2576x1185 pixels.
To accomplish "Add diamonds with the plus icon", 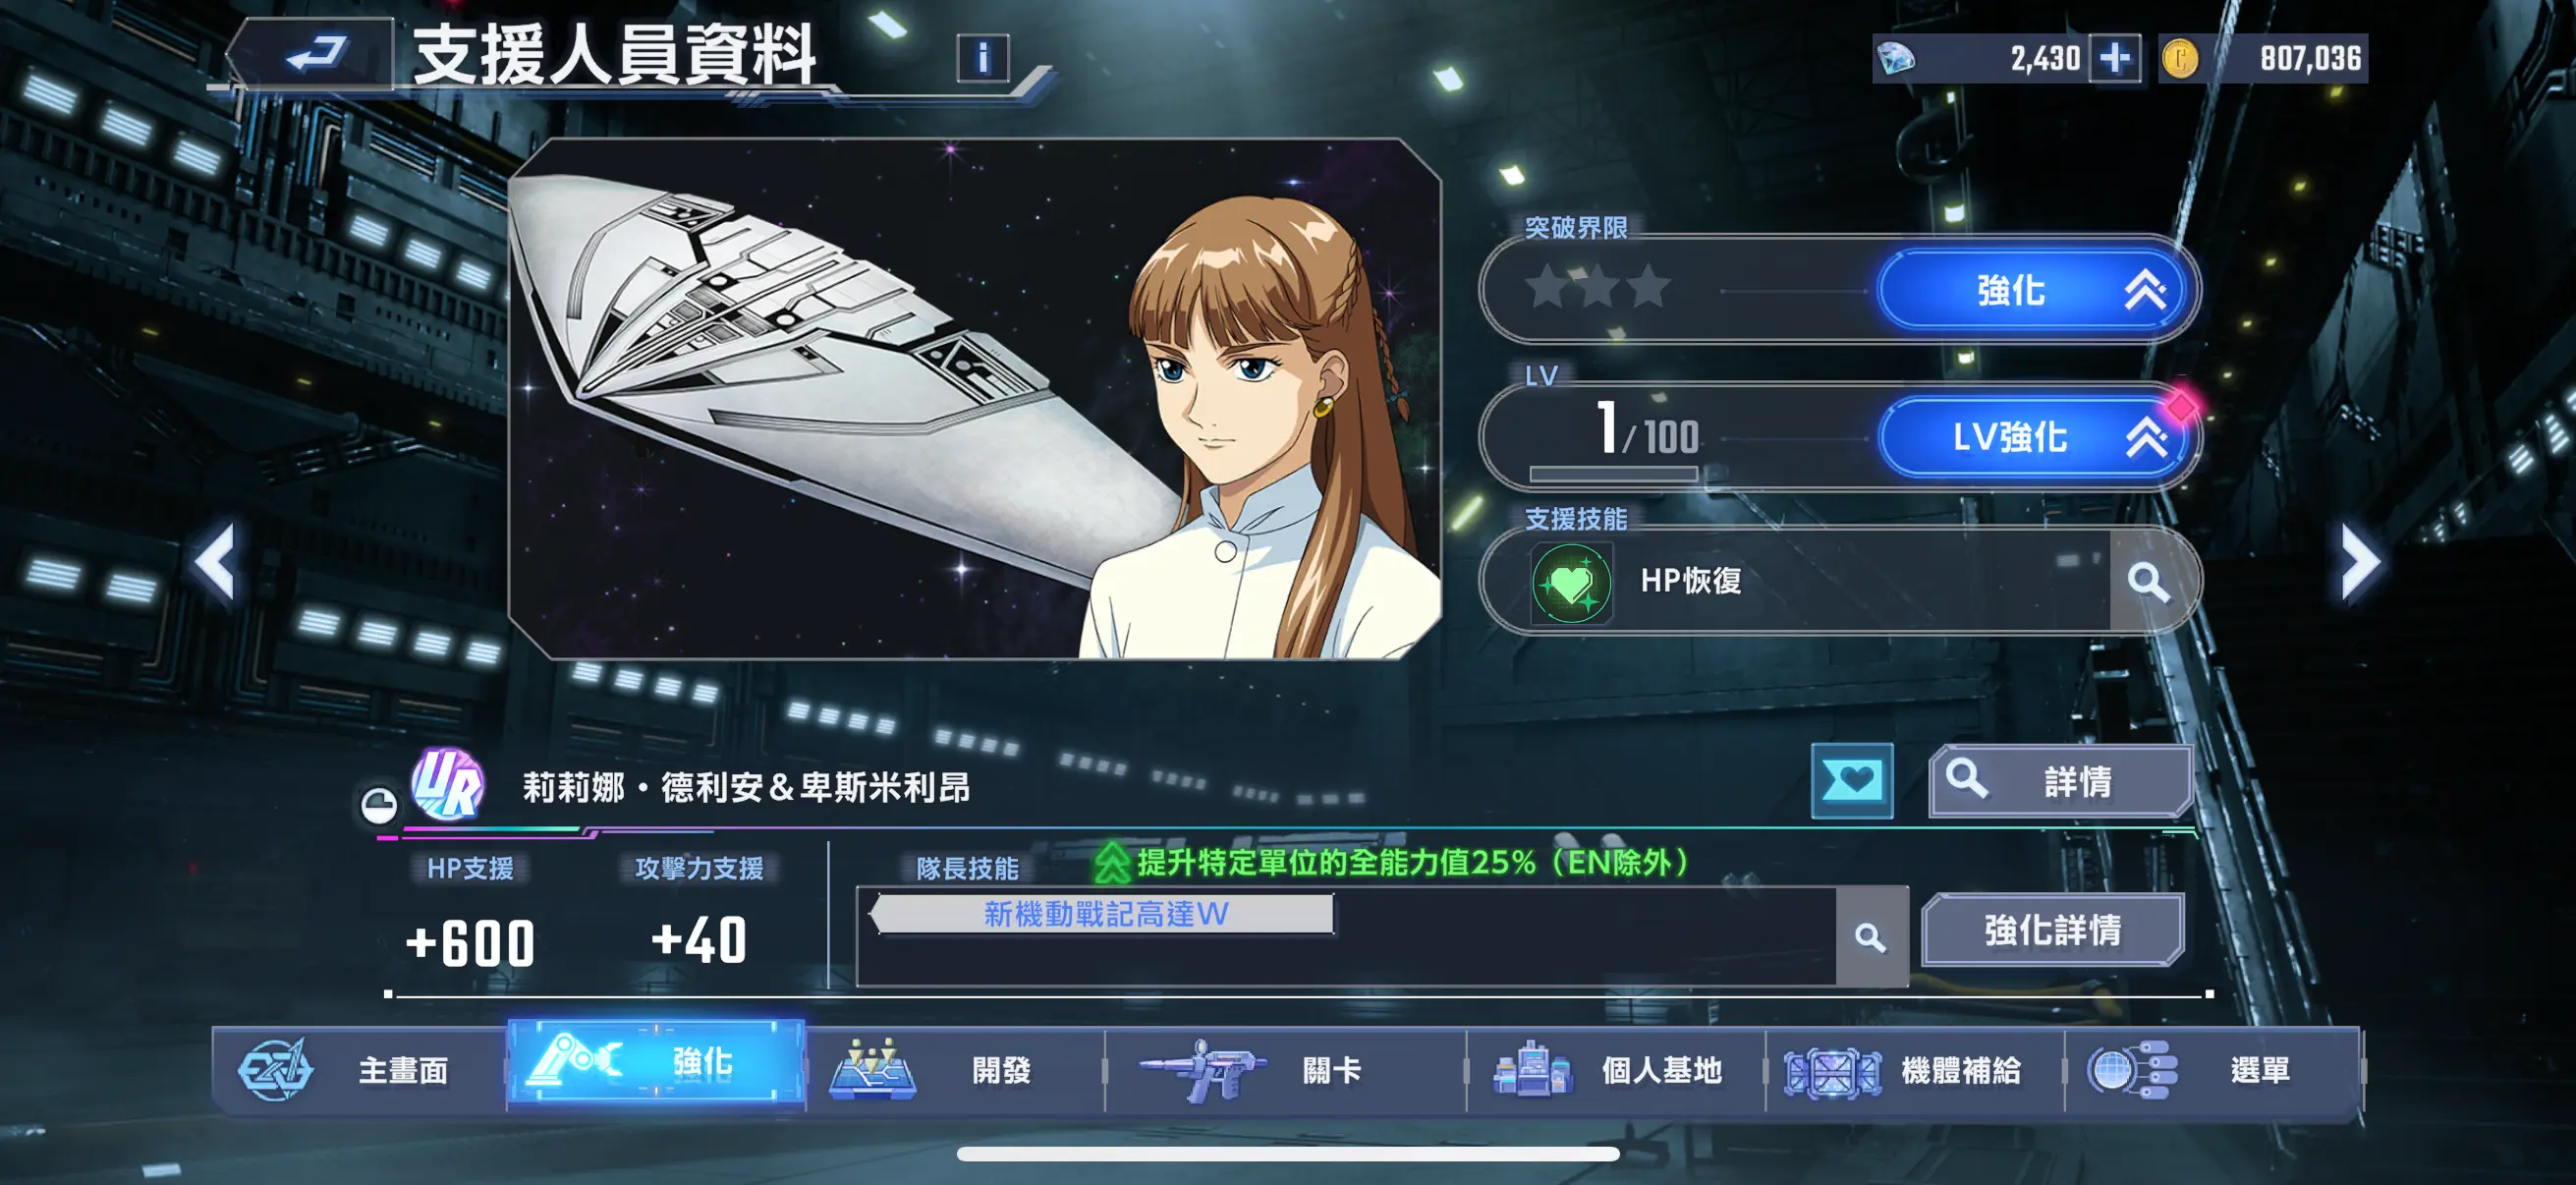I will [x=2114, y=58].
